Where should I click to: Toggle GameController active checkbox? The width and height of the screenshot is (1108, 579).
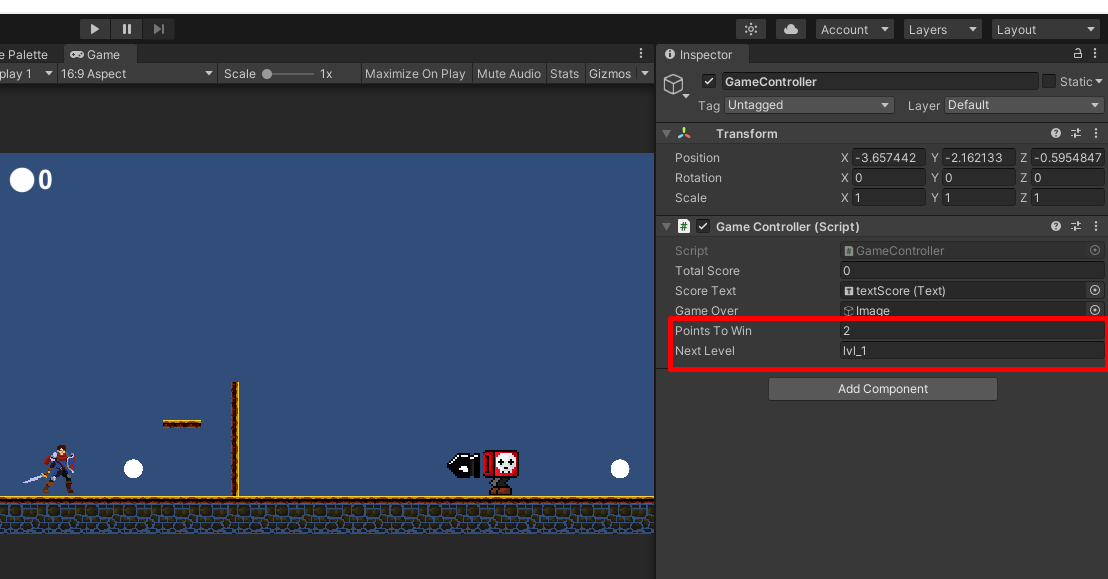709,81
